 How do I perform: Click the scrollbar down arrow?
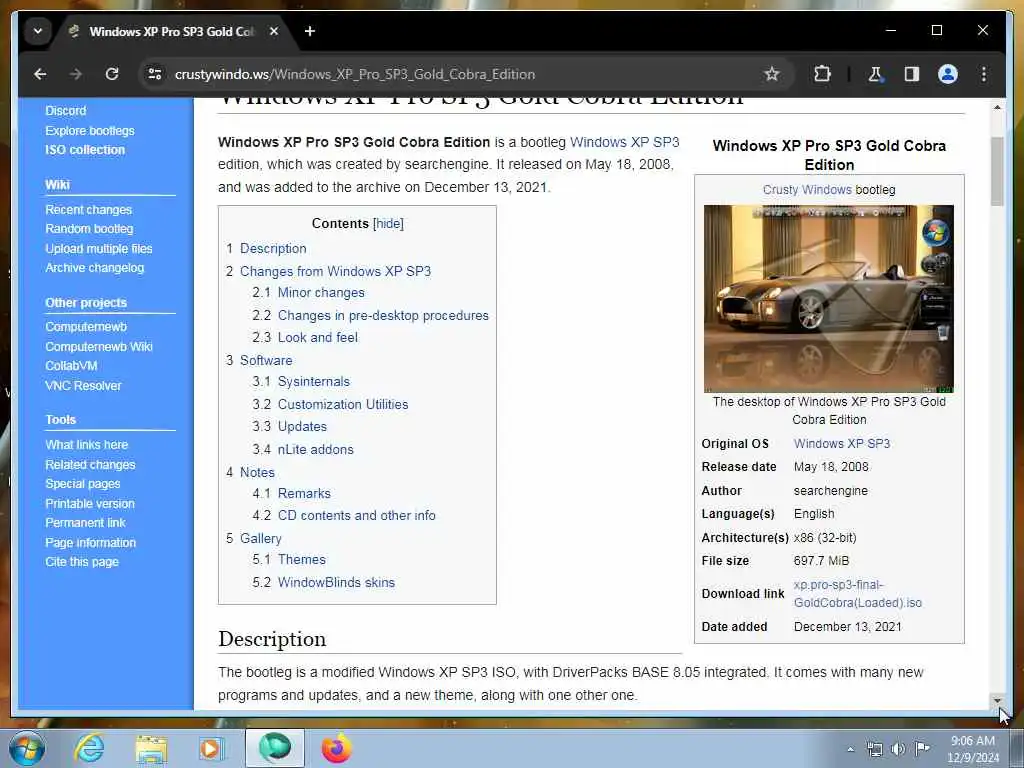(997, 701)
